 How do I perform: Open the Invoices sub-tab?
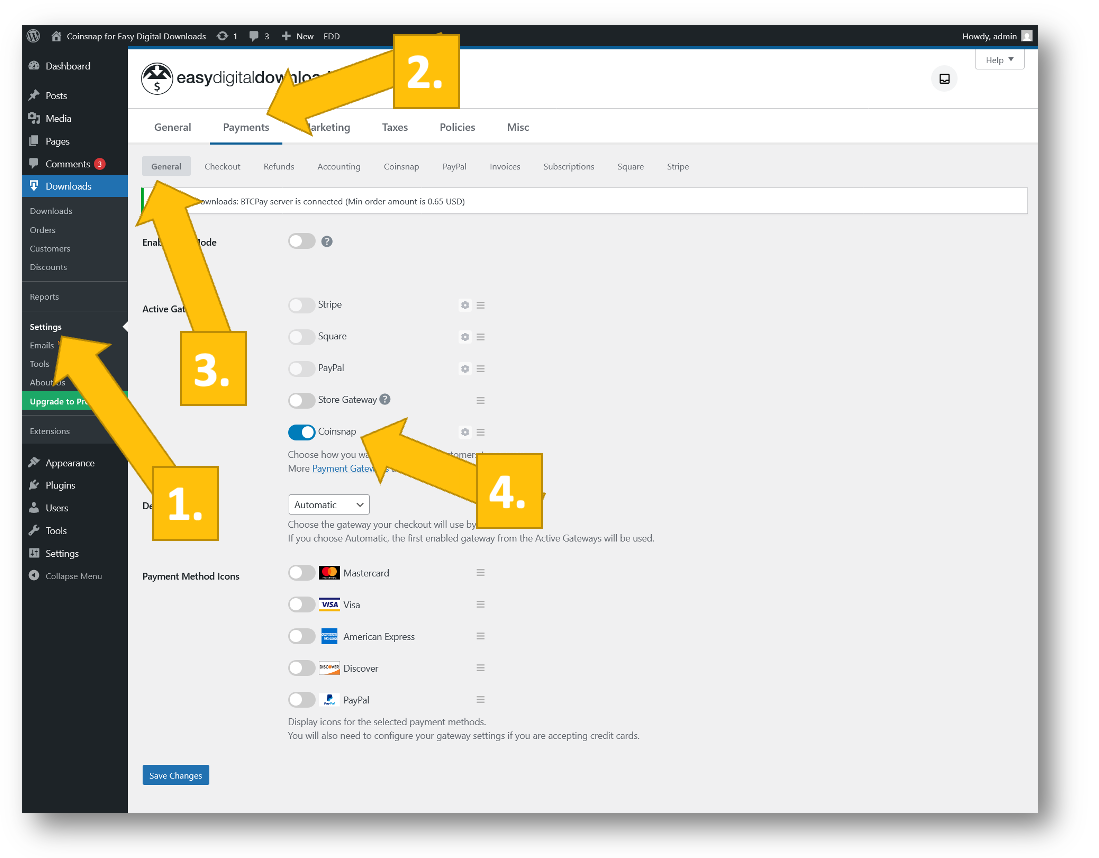click(x=505, y=166)
